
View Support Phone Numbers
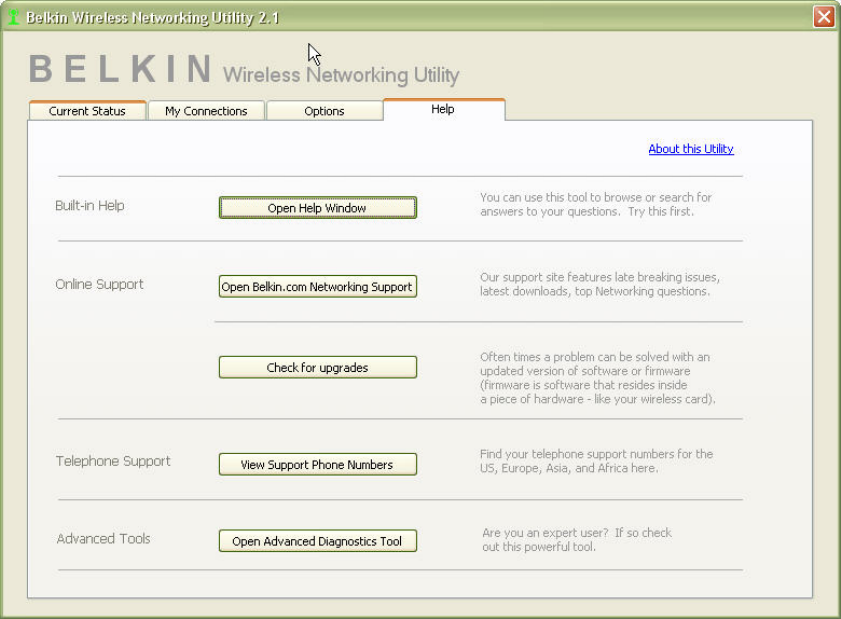coord(318,465)
